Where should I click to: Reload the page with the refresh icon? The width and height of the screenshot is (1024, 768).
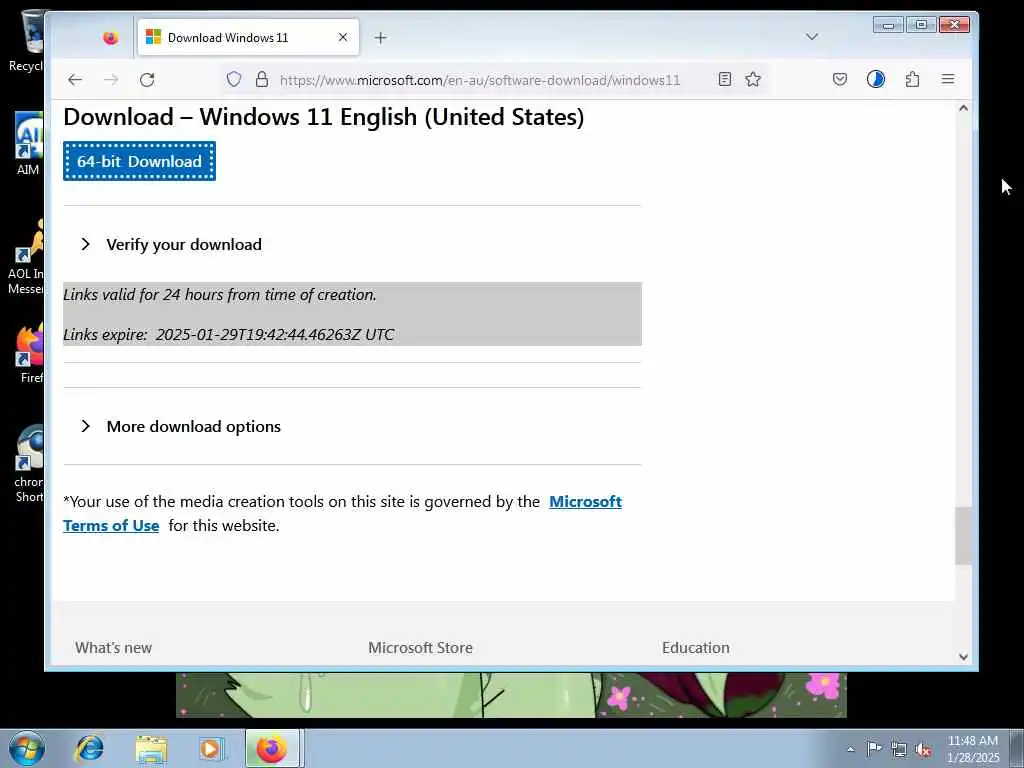pos(147,80)
